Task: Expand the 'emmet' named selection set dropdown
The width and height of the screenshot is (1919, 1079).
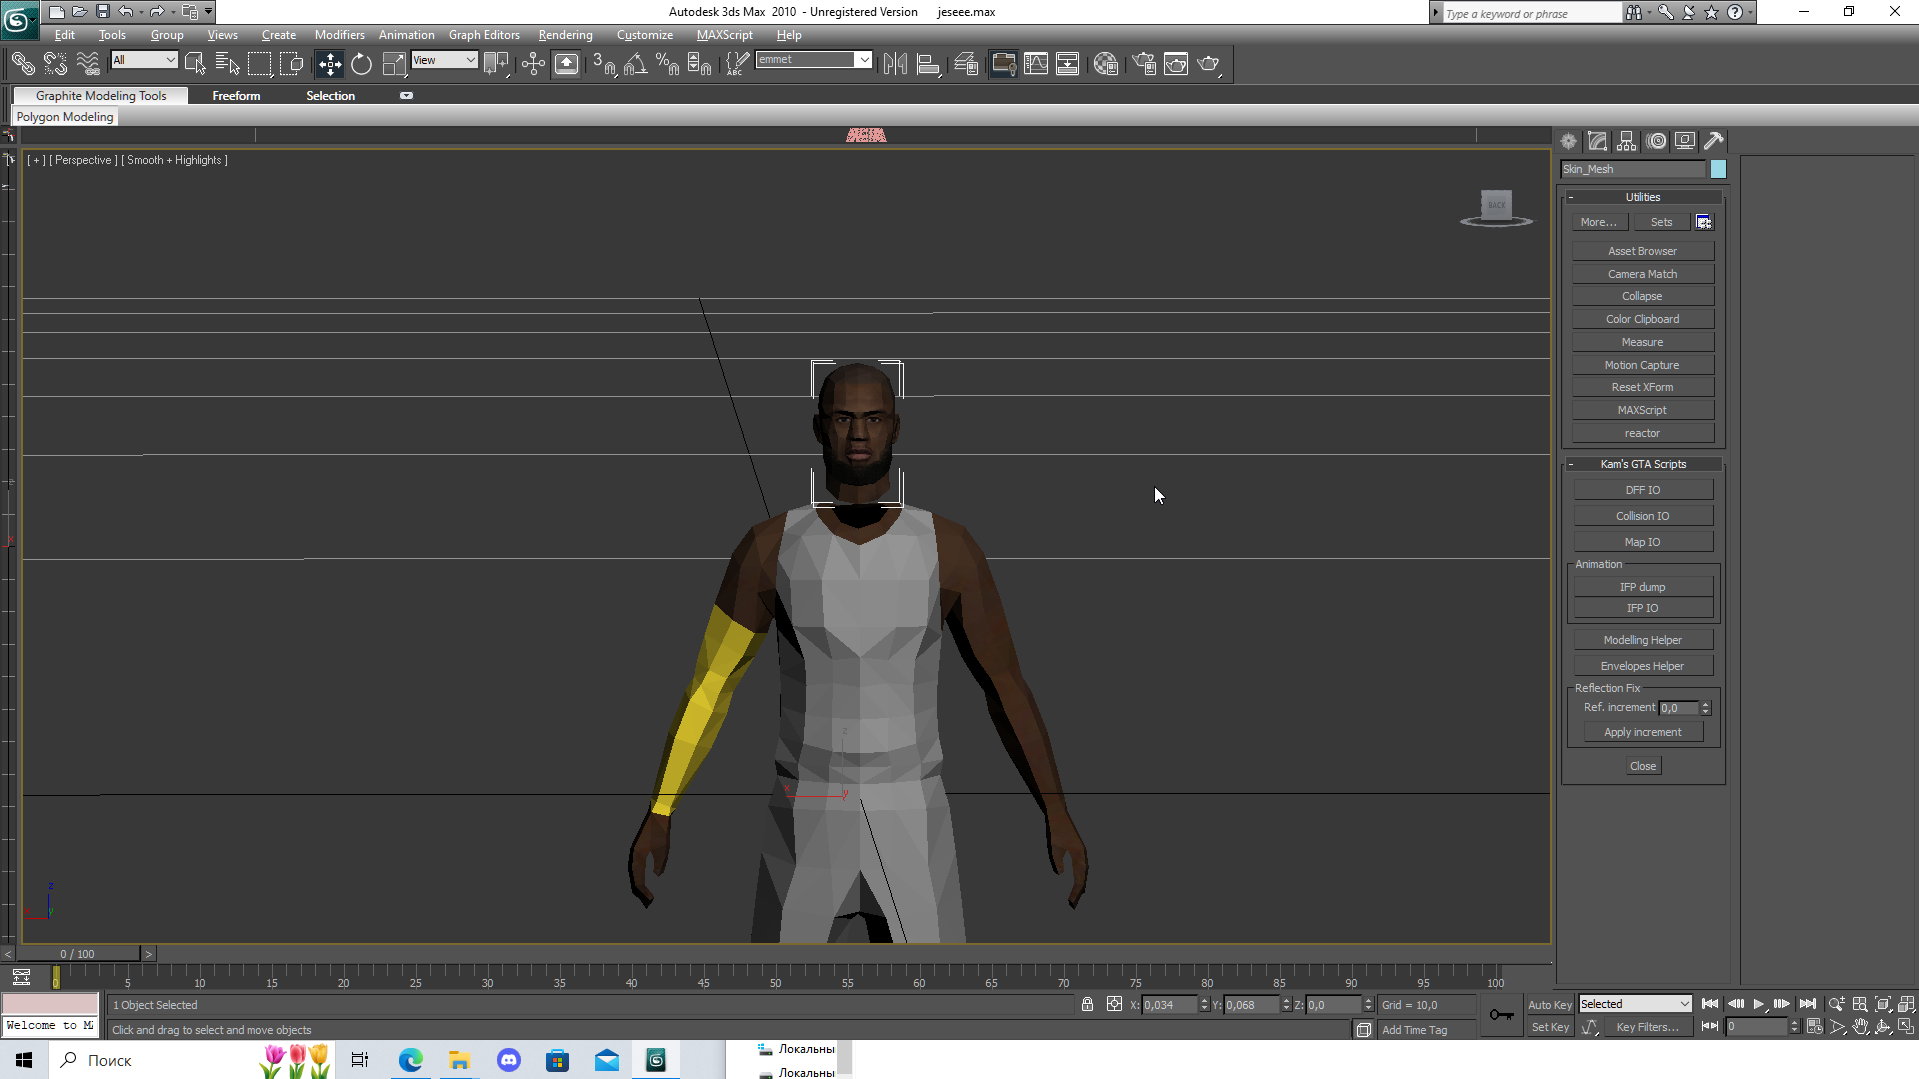Action: click(x=863, y=60)
